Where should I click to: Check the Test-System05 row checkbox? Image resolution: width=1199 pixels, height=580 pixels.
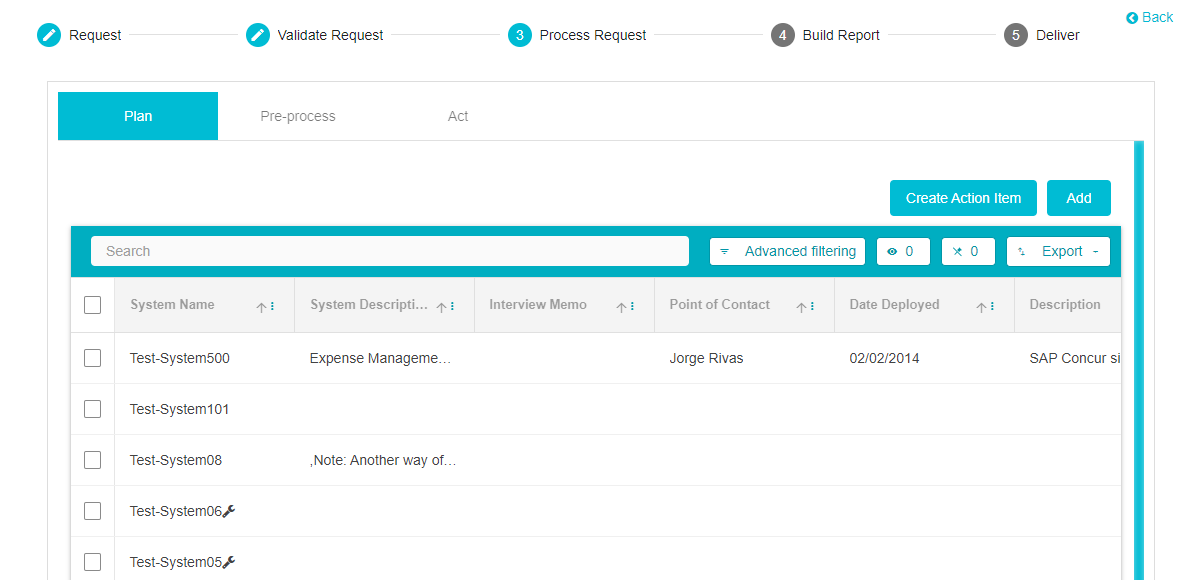point(93,562)
